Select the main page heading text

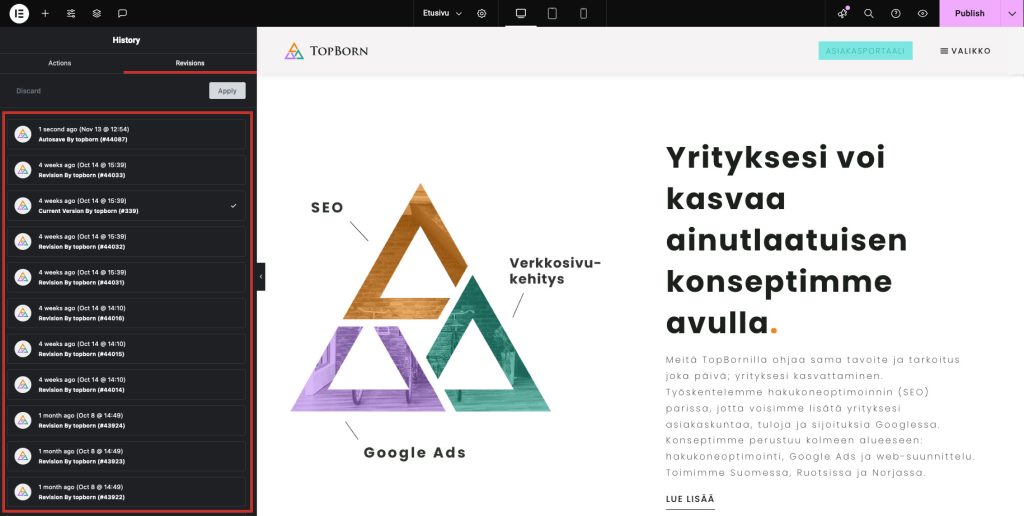pyautogui.click(x=786, y=239)
